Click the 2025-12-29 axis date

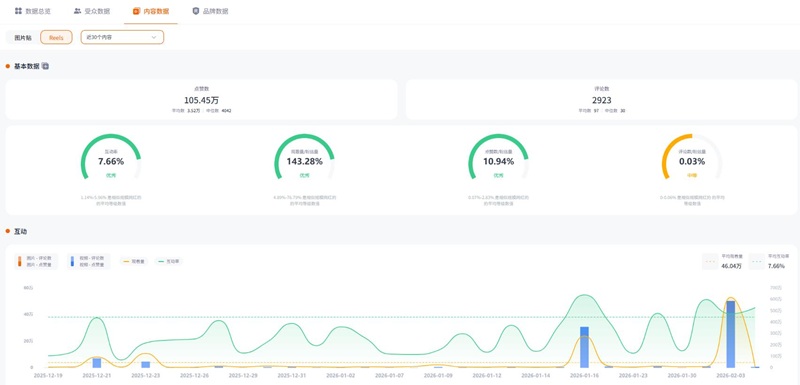point(243,375)
